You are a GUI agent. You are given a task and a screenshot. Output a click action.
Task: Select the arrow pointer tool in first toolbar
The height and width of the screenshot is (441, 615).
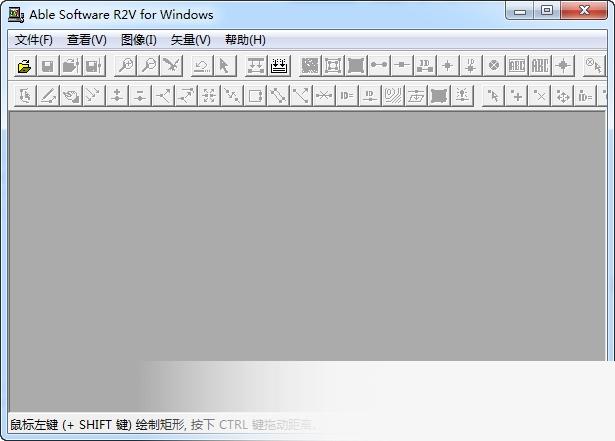tap(225, 66)
